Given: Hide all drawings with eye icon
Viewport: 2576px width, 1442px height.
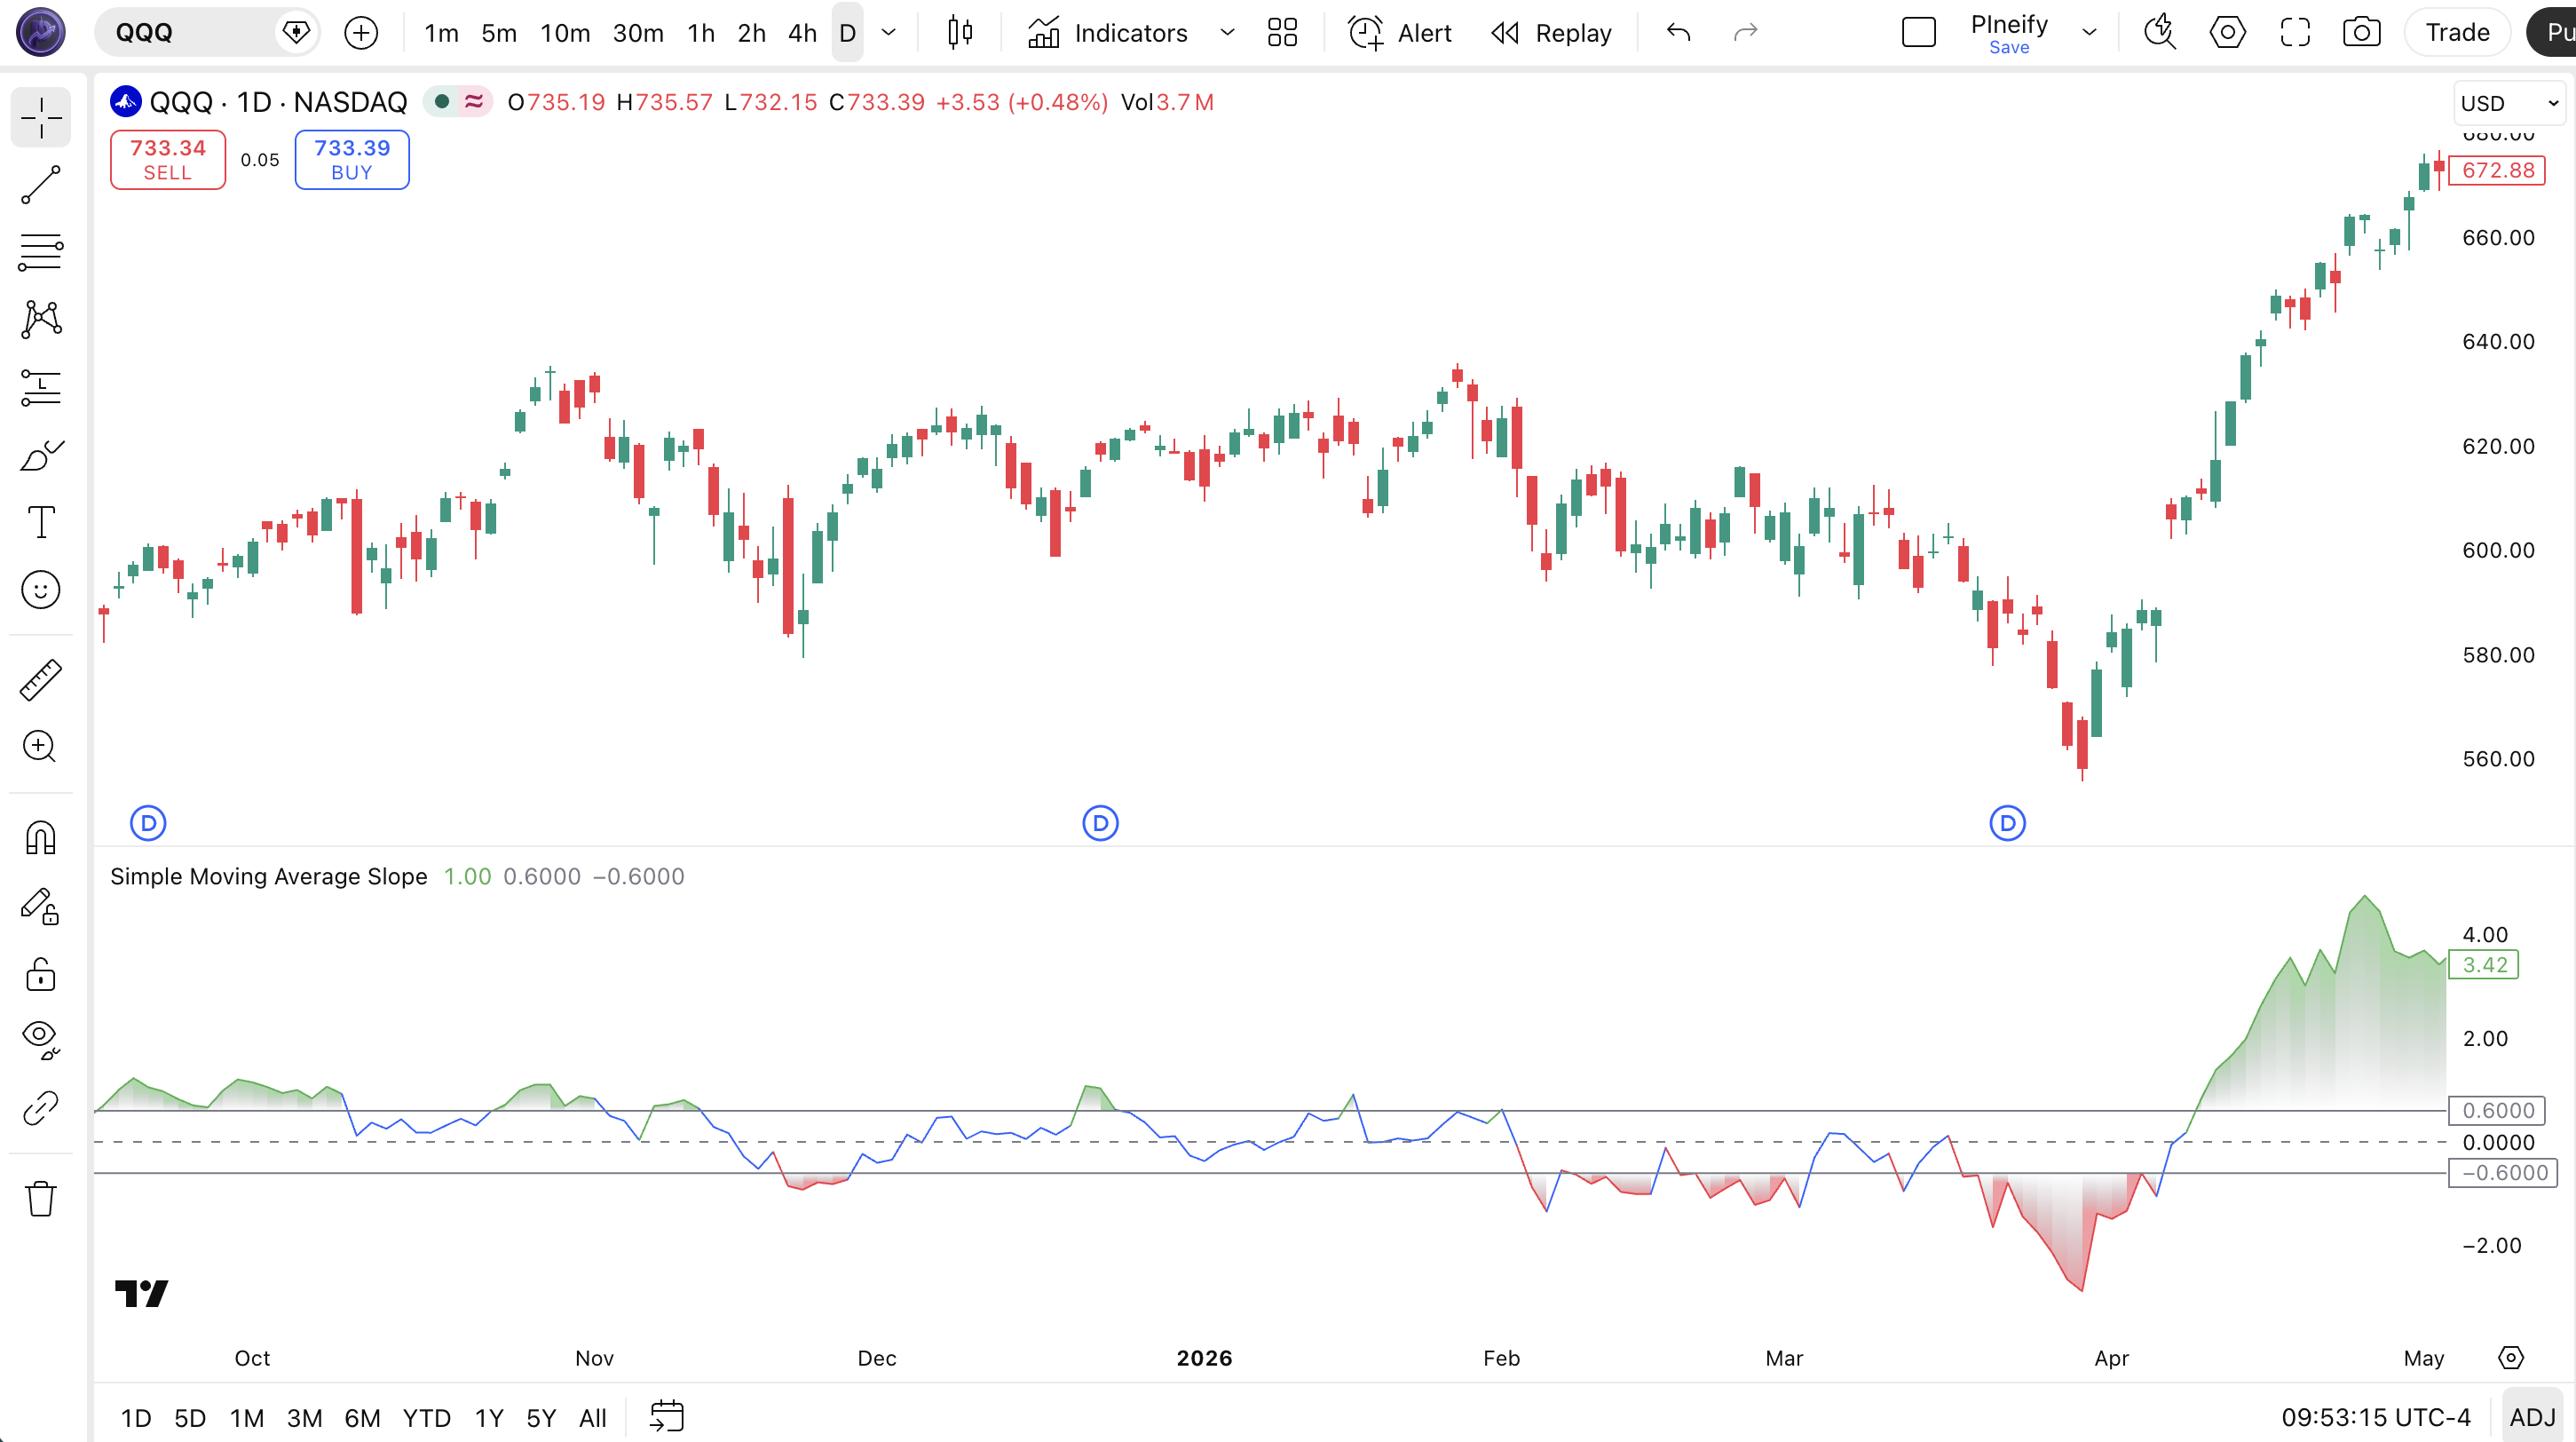Looking at the screenshot, I should click(x=41, y=1040).
